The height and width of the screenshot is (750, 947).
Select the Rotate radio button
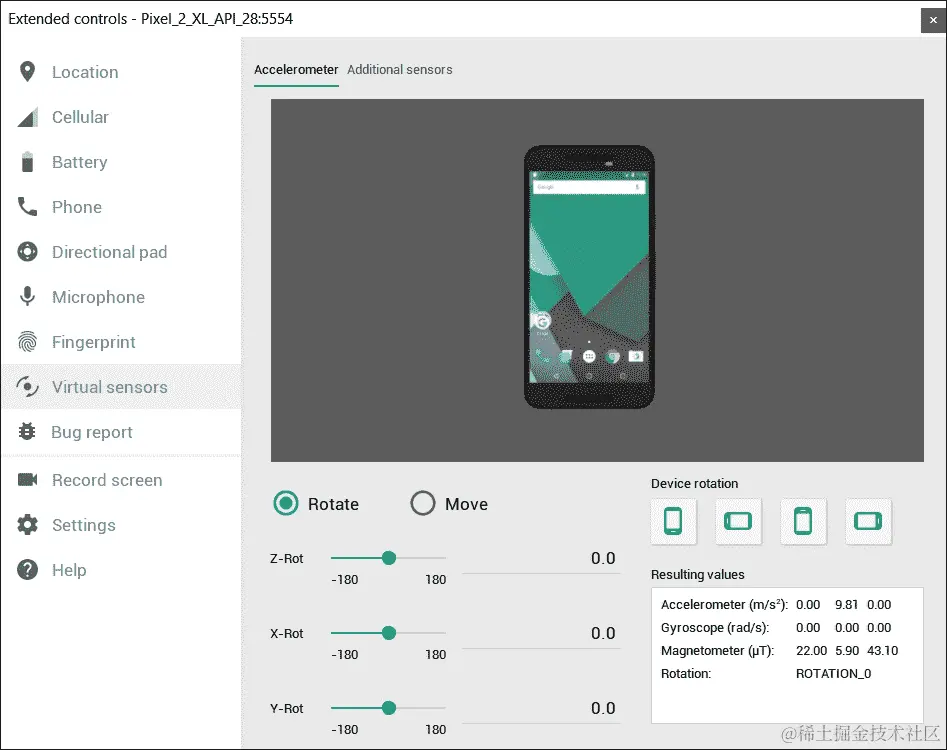[286, 503]
